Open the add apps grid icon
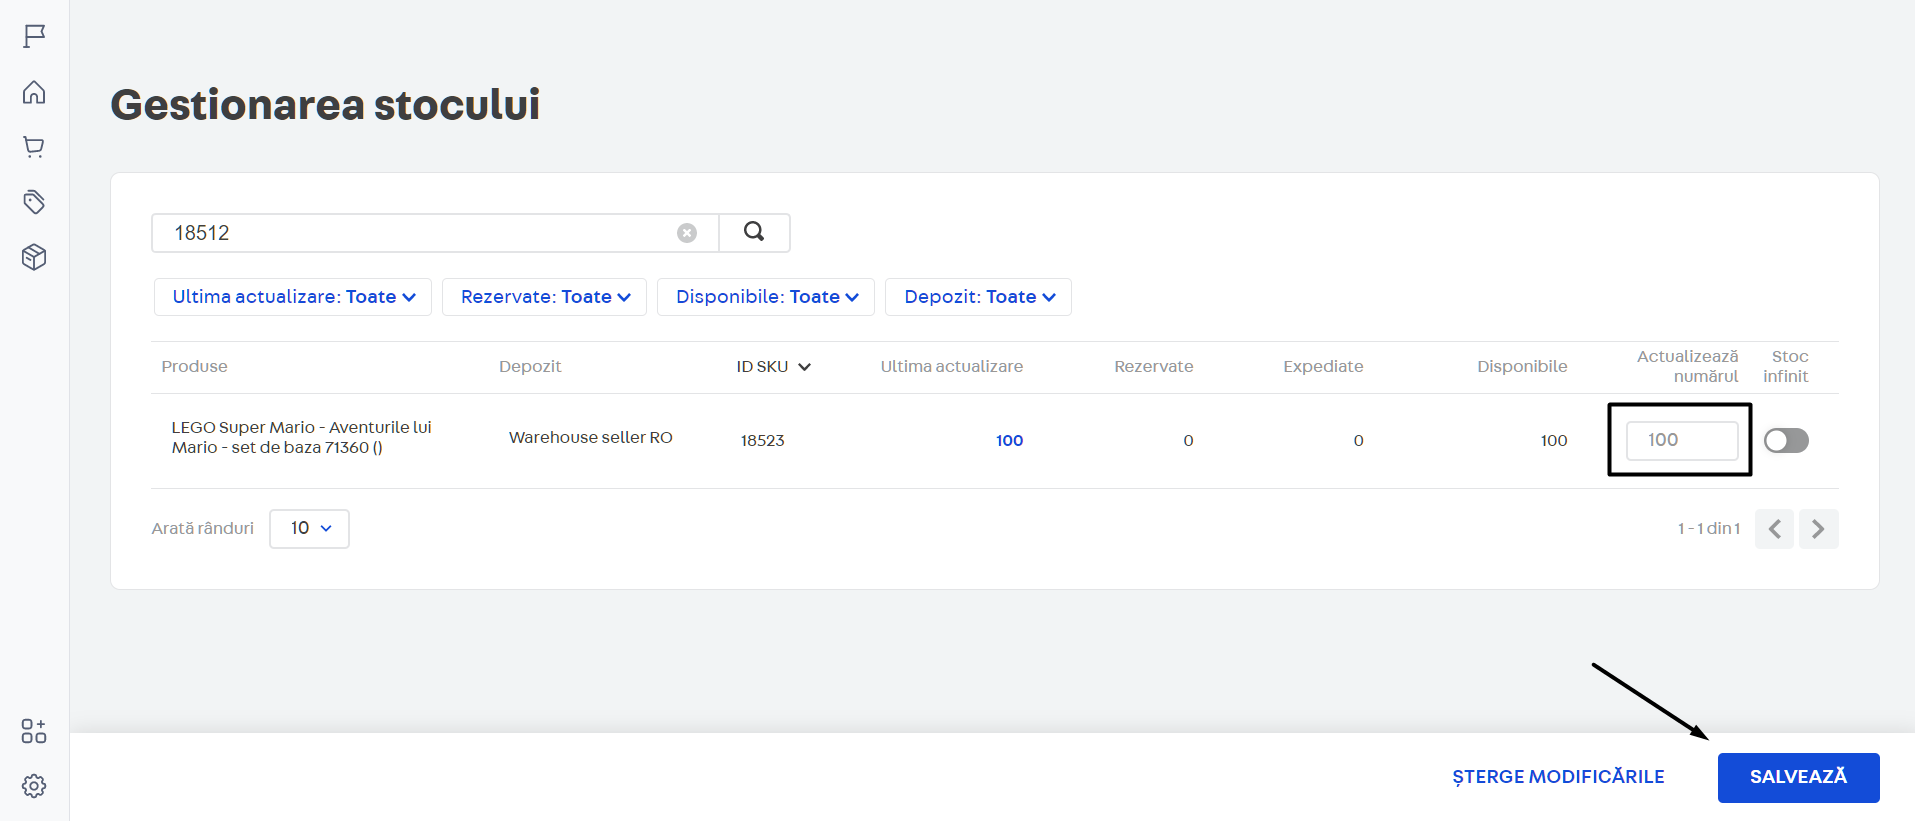1915x821 pixels. click(x=34, y=731)
